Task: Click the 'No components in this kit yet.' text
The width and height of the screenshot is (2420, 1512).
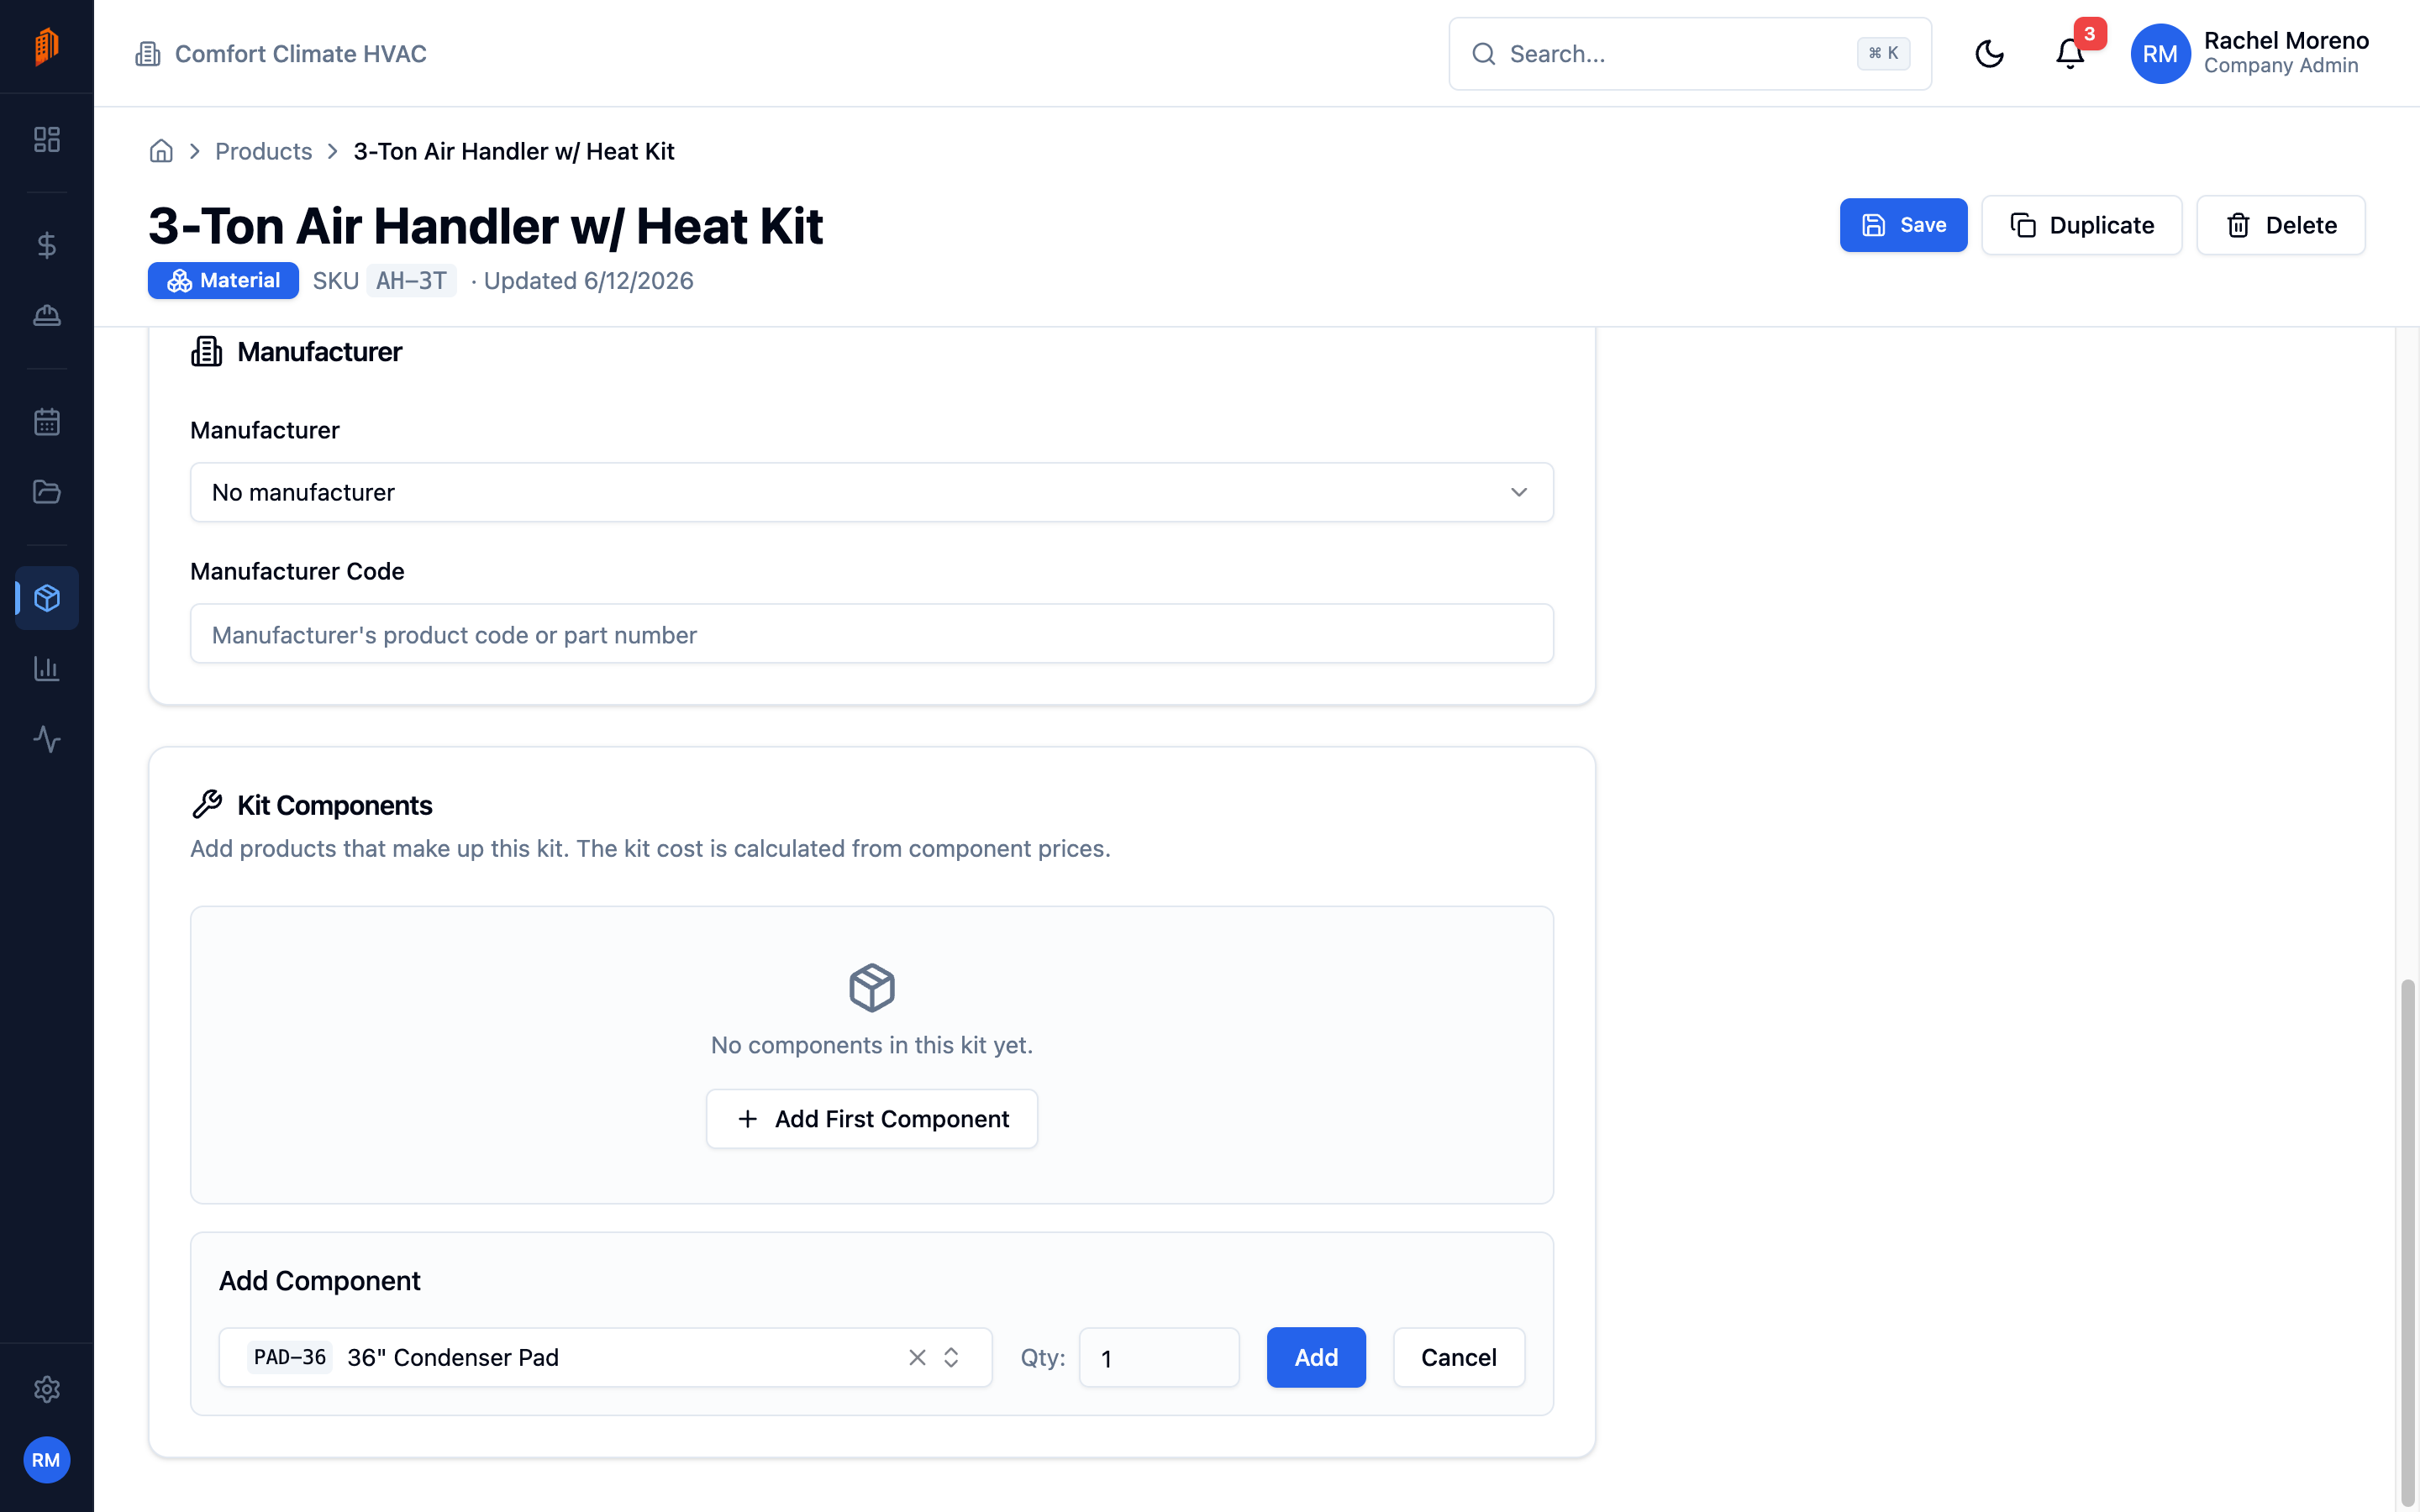Action: tap(871, 1045)
